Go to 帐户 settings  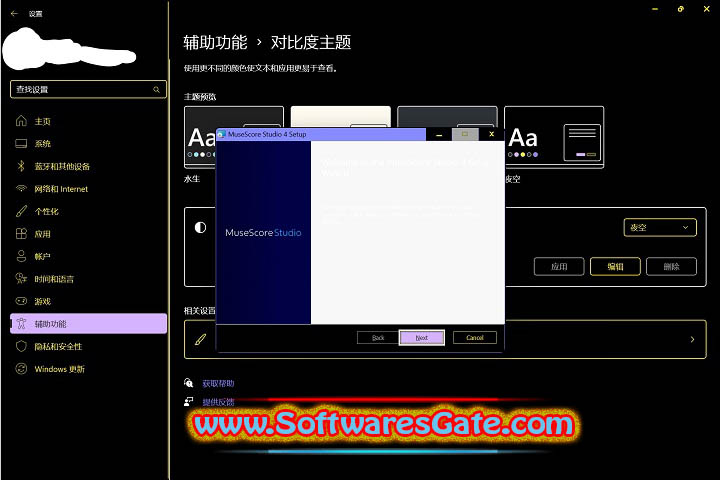point(88,256)
